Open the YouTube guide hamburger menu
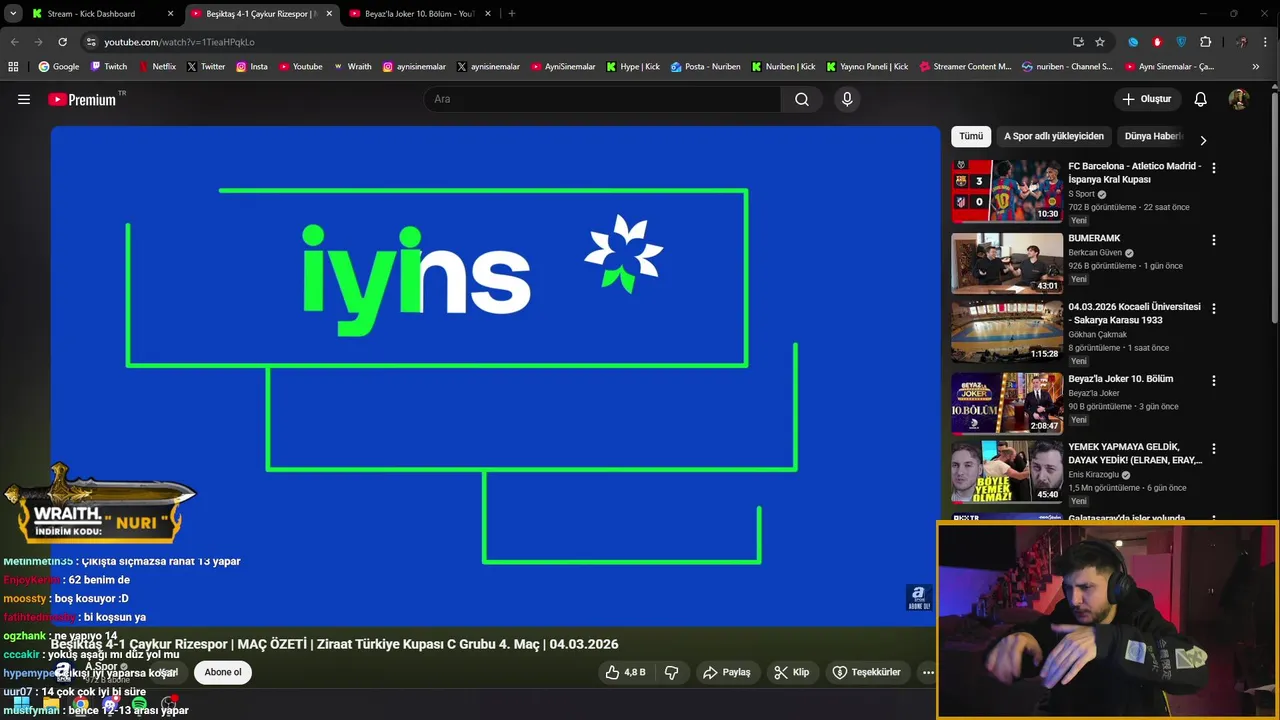Viewport: 1280px width, 720px height. (x=24, y=99)
